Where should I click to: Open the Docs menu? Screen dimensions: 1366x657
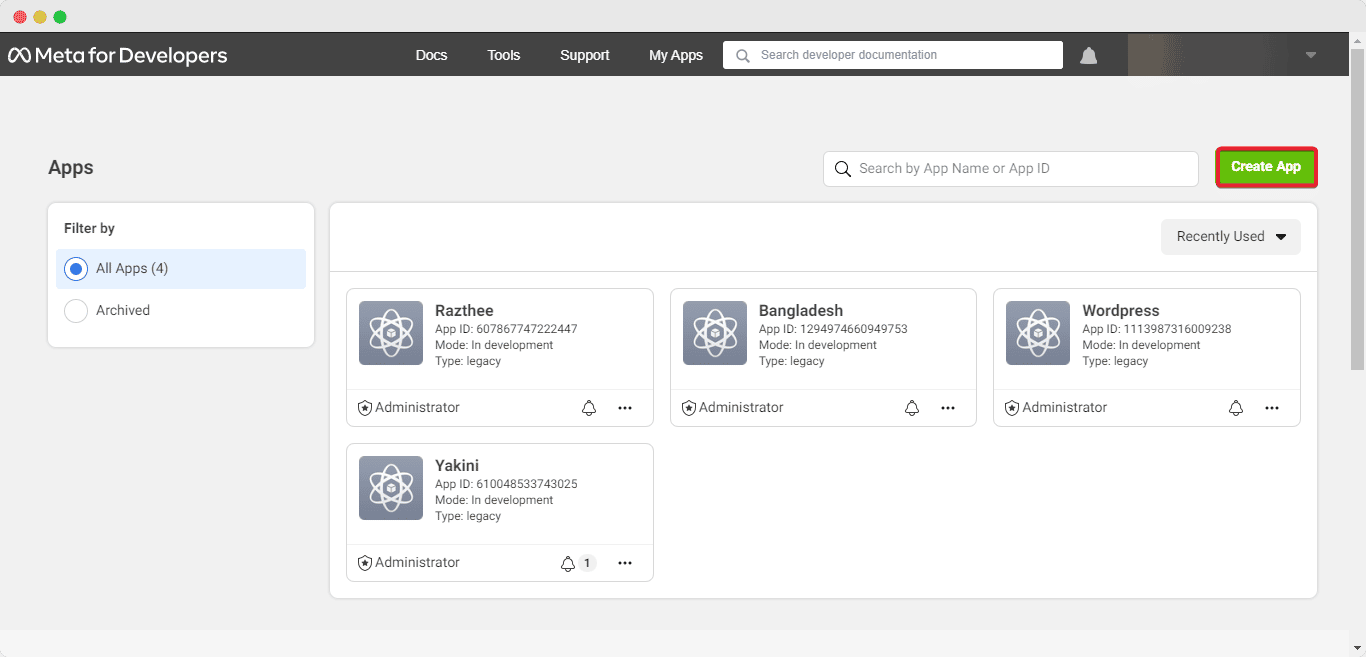point(431,56)
